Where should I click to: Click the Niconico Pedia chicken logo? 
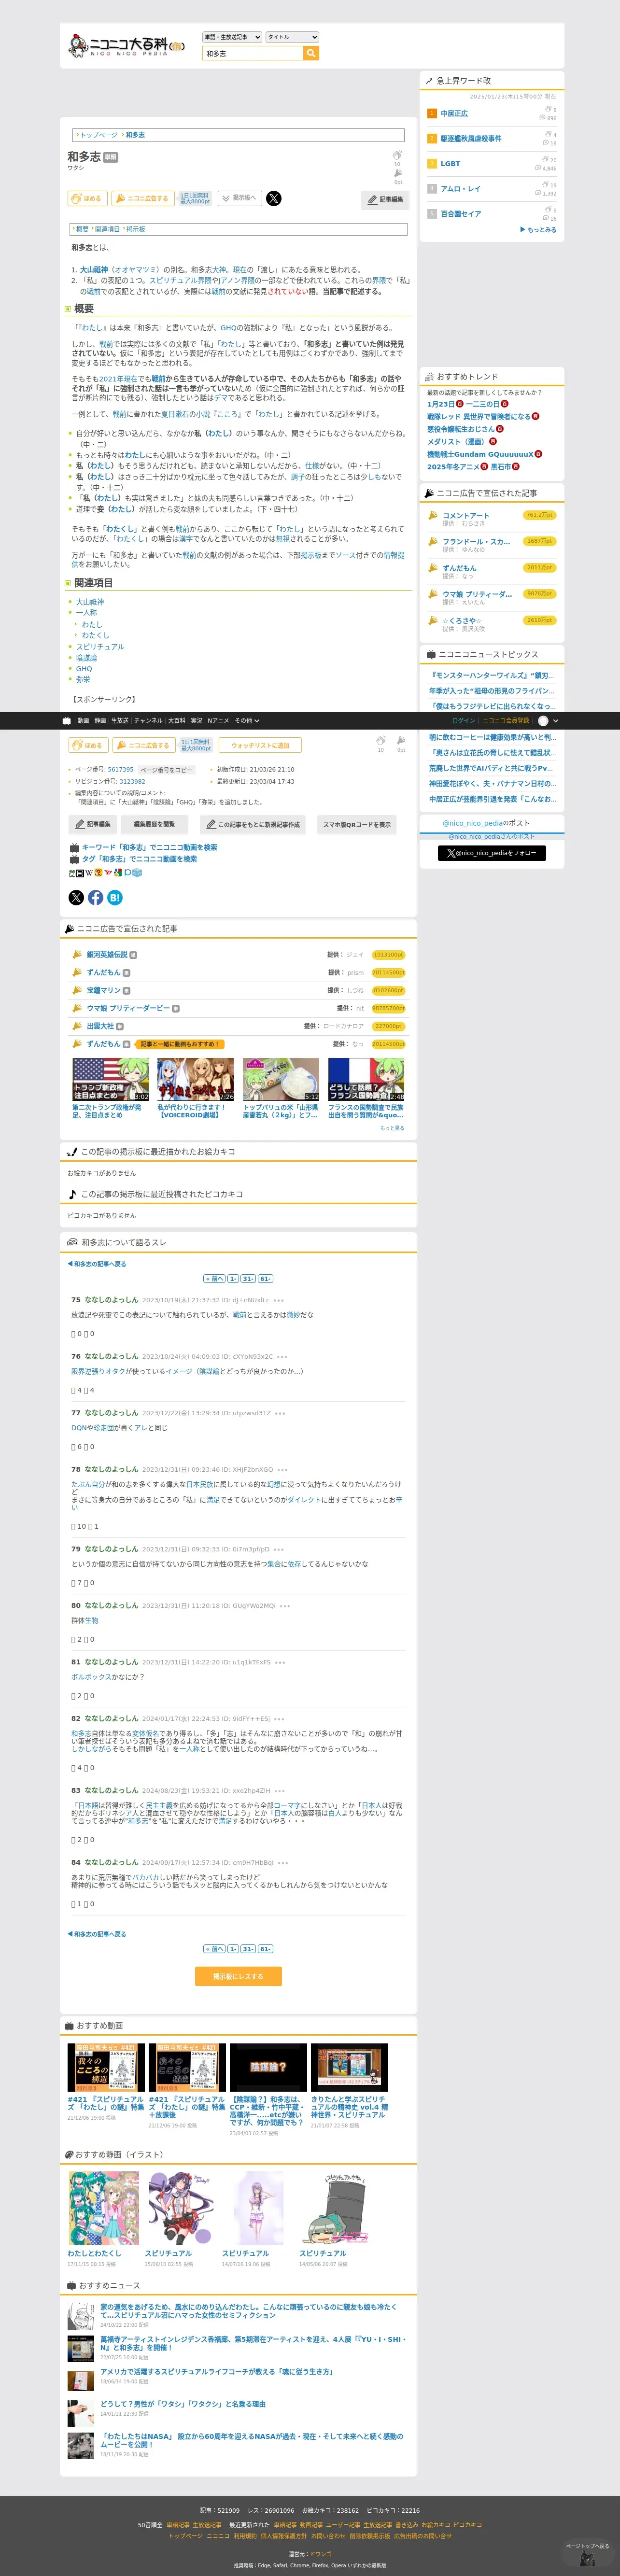(126, 45)
